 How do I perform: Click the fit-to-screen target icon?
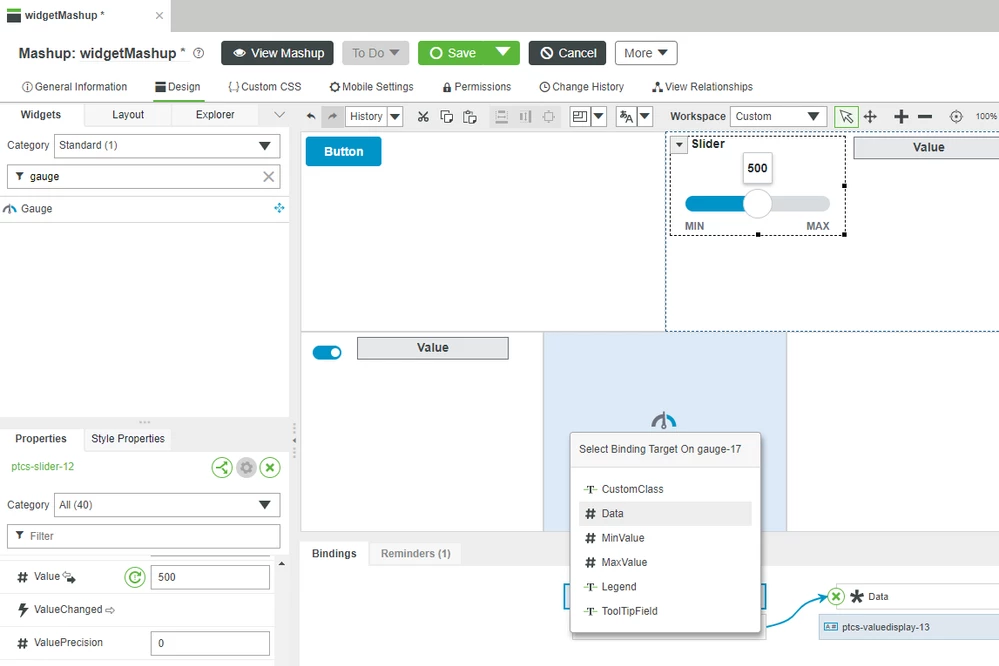point(956,117)
